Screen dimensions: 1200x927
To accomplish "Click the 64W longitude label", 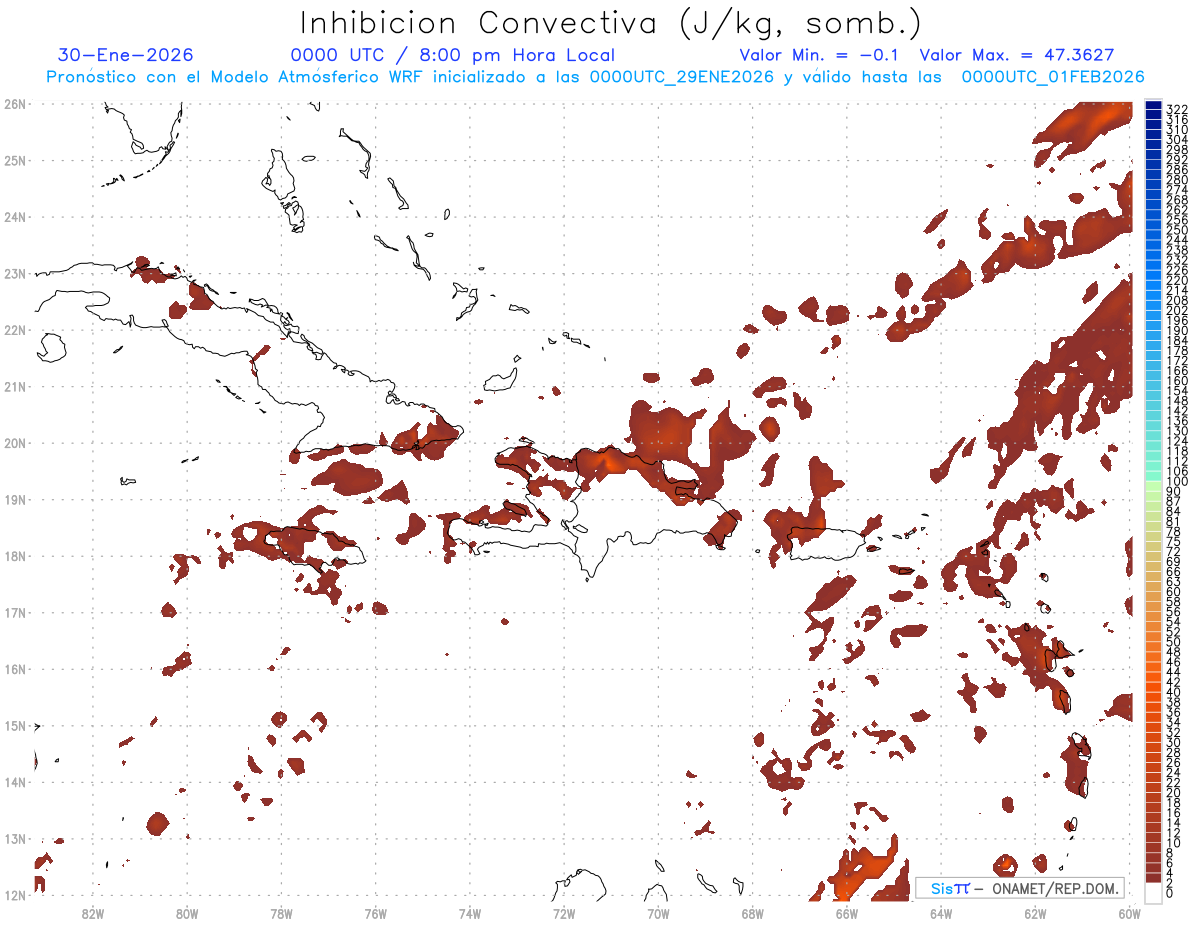I will pyautogui.click(x=940, y=913).
